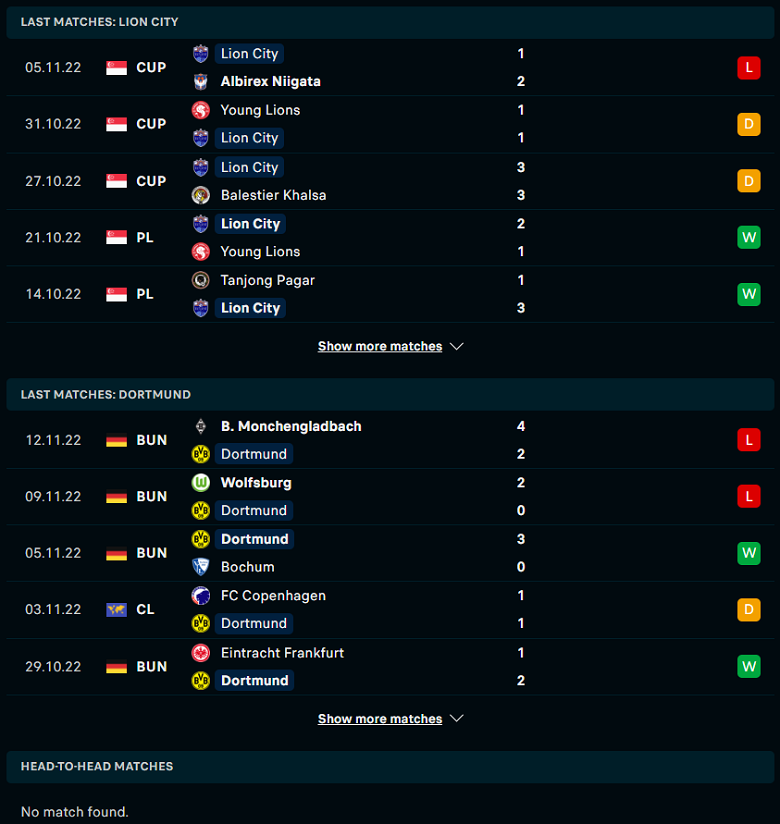The image size is (780, 824).
Task: Expand more Dortmund matches
Action: [x=379, y=719]
